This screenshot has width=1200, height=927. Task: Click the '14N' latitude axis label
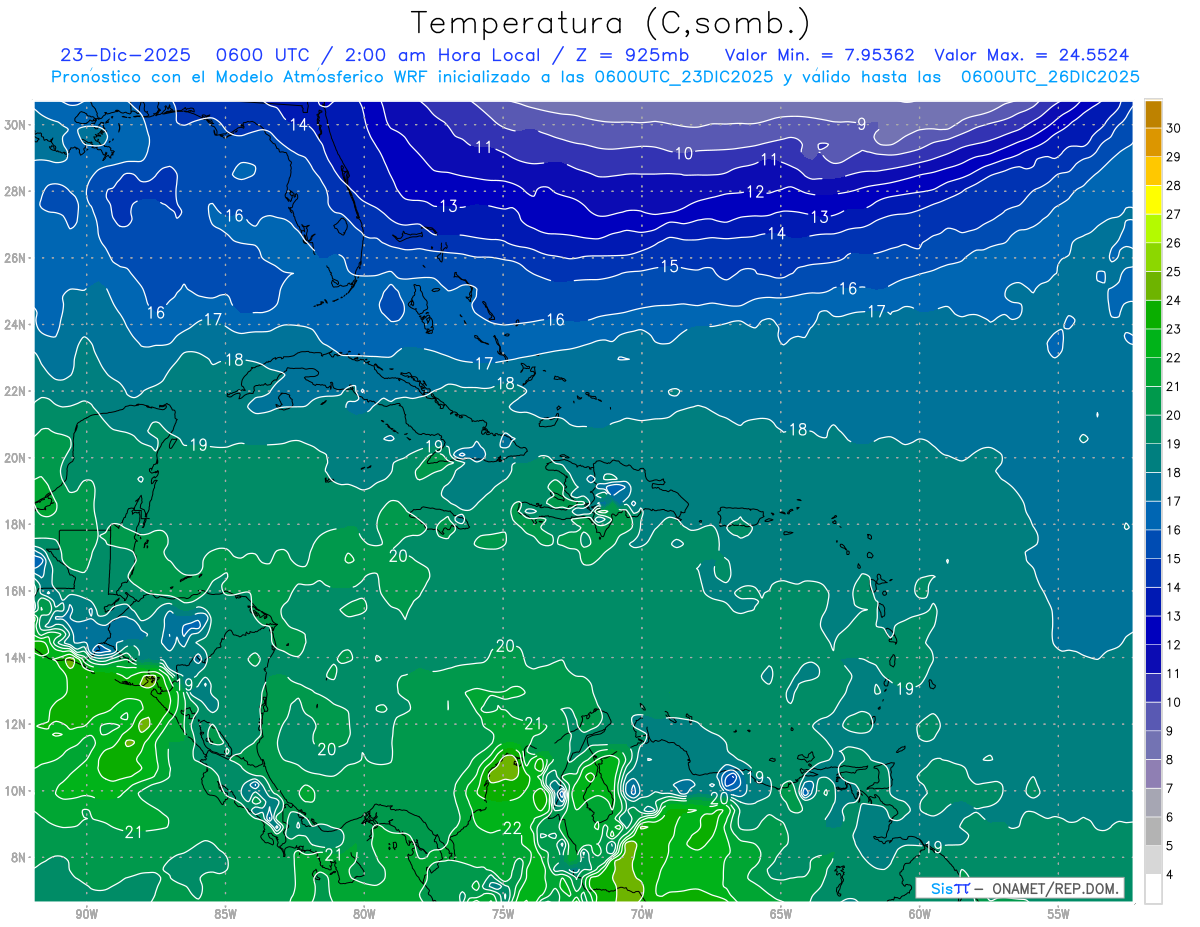coord(15,658)
